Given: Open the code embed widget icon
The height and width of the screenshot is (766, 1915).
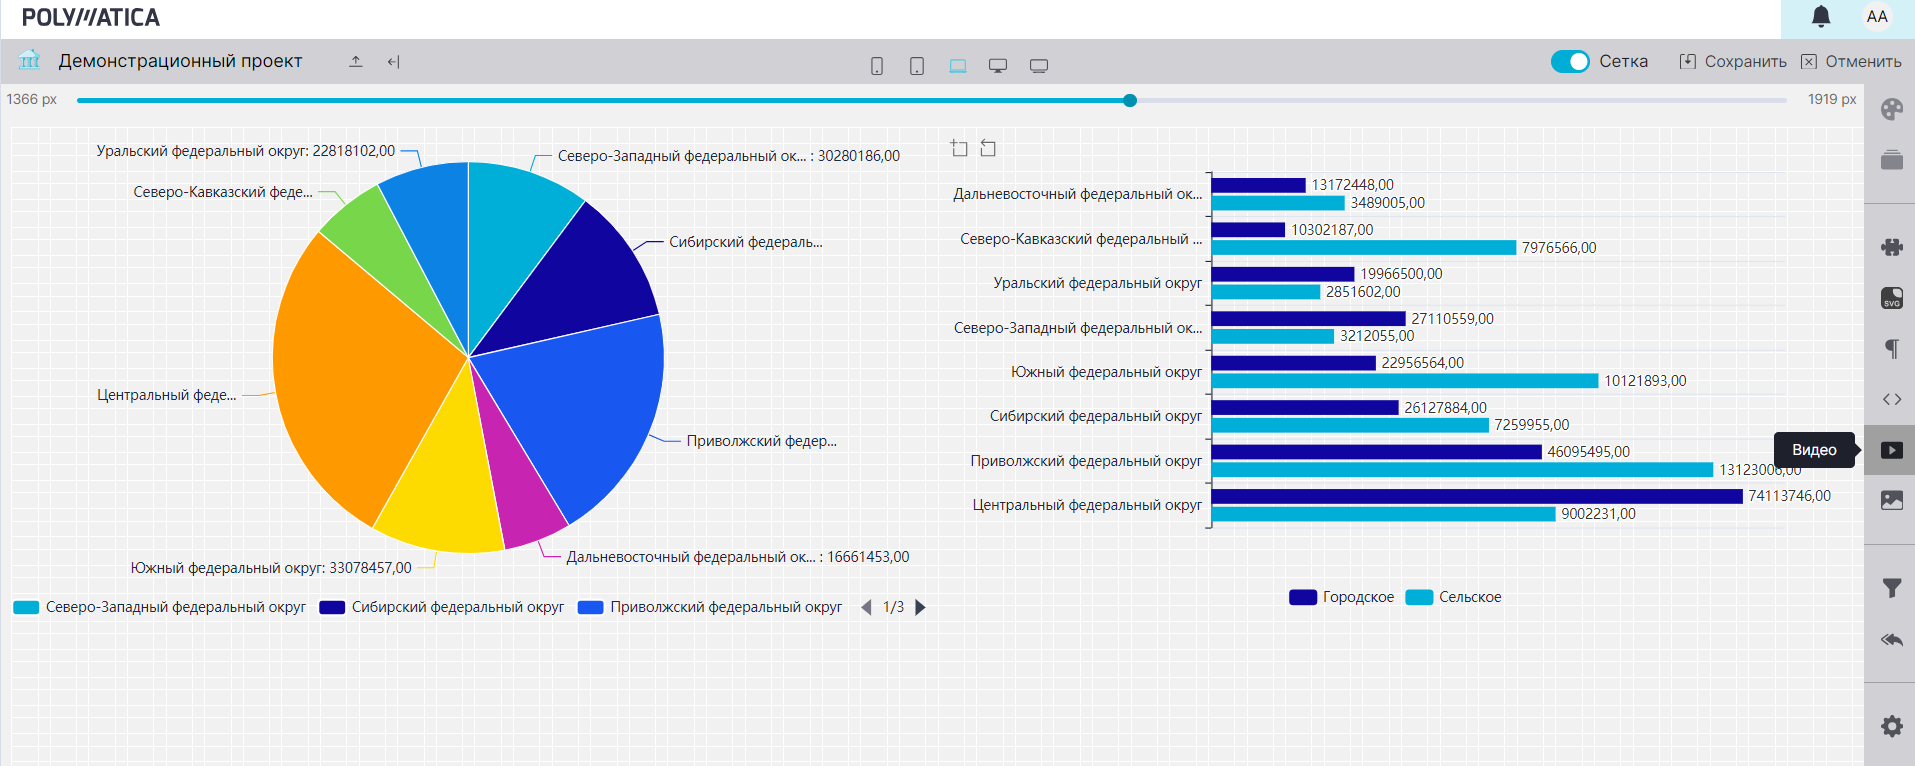Looking at the screenshot, I should (1891, 399).
